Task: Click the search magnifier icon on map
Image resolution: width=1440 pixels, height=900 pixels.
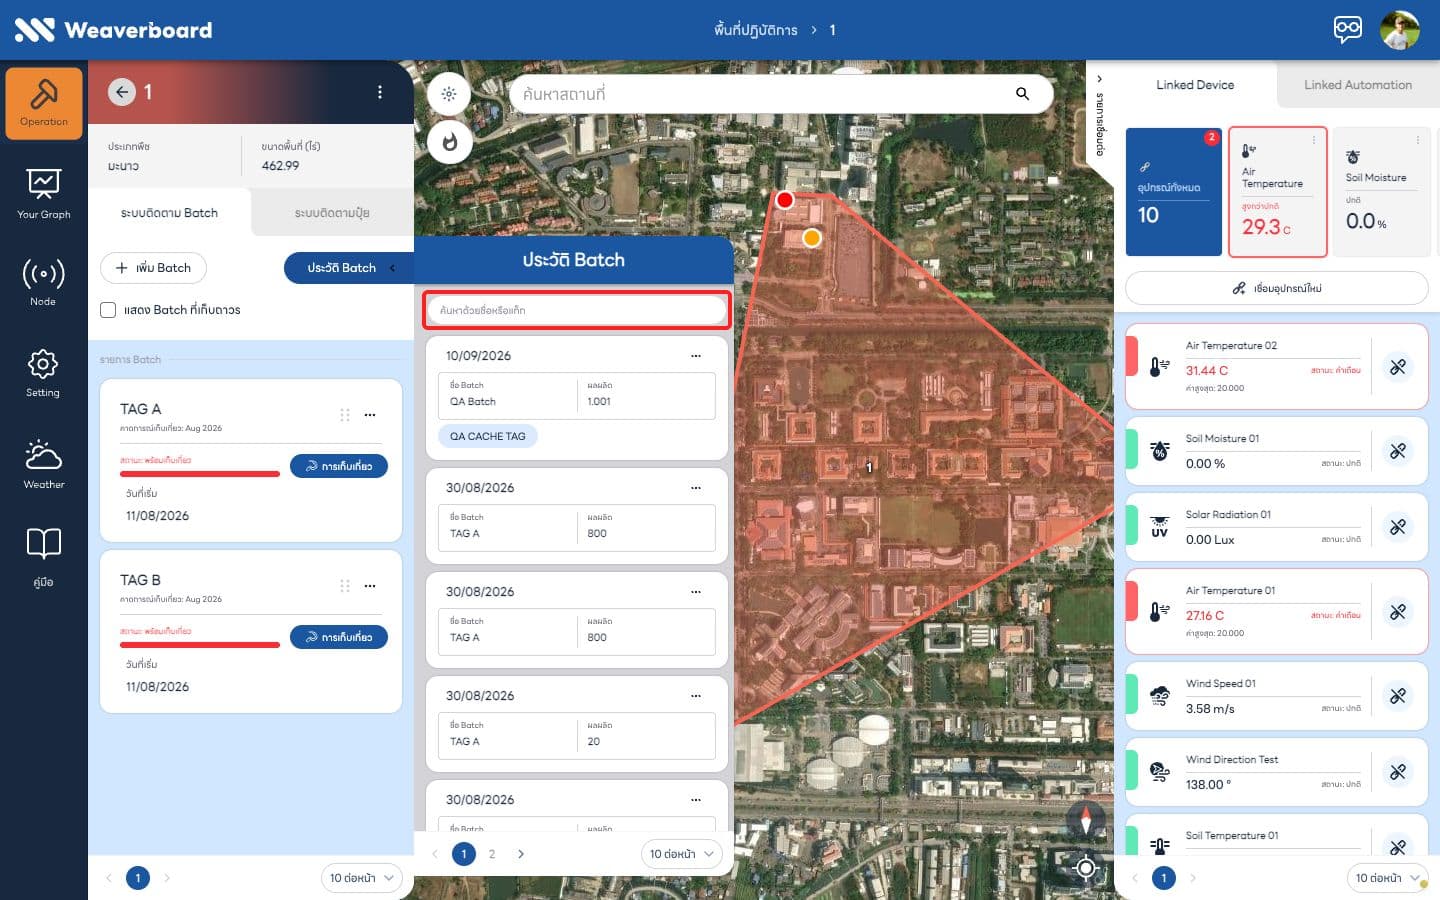Action: pos(1022,94)
